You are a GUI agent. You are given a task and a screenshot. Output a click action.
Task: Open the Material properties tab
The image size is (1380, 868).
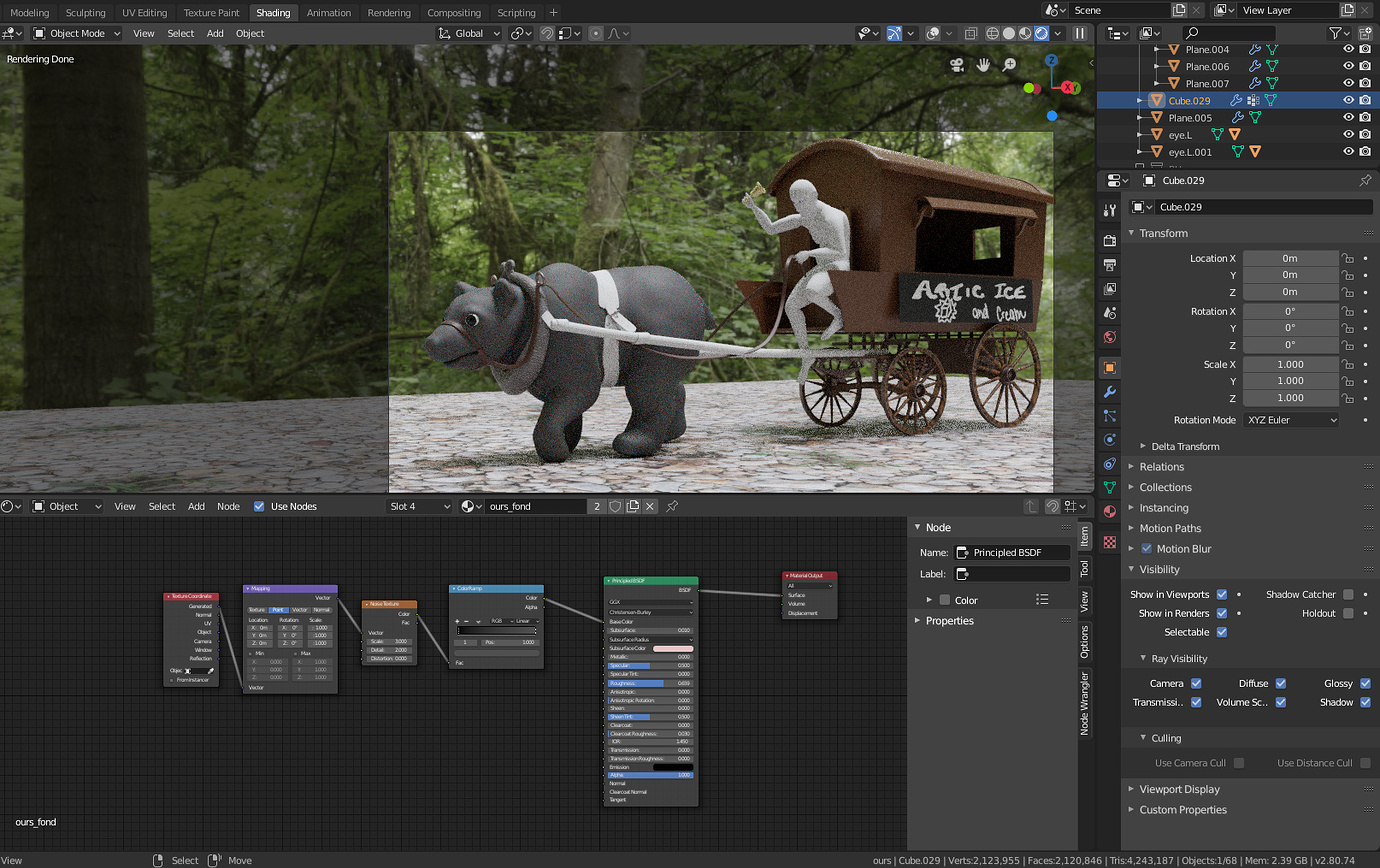[1109, 511]
